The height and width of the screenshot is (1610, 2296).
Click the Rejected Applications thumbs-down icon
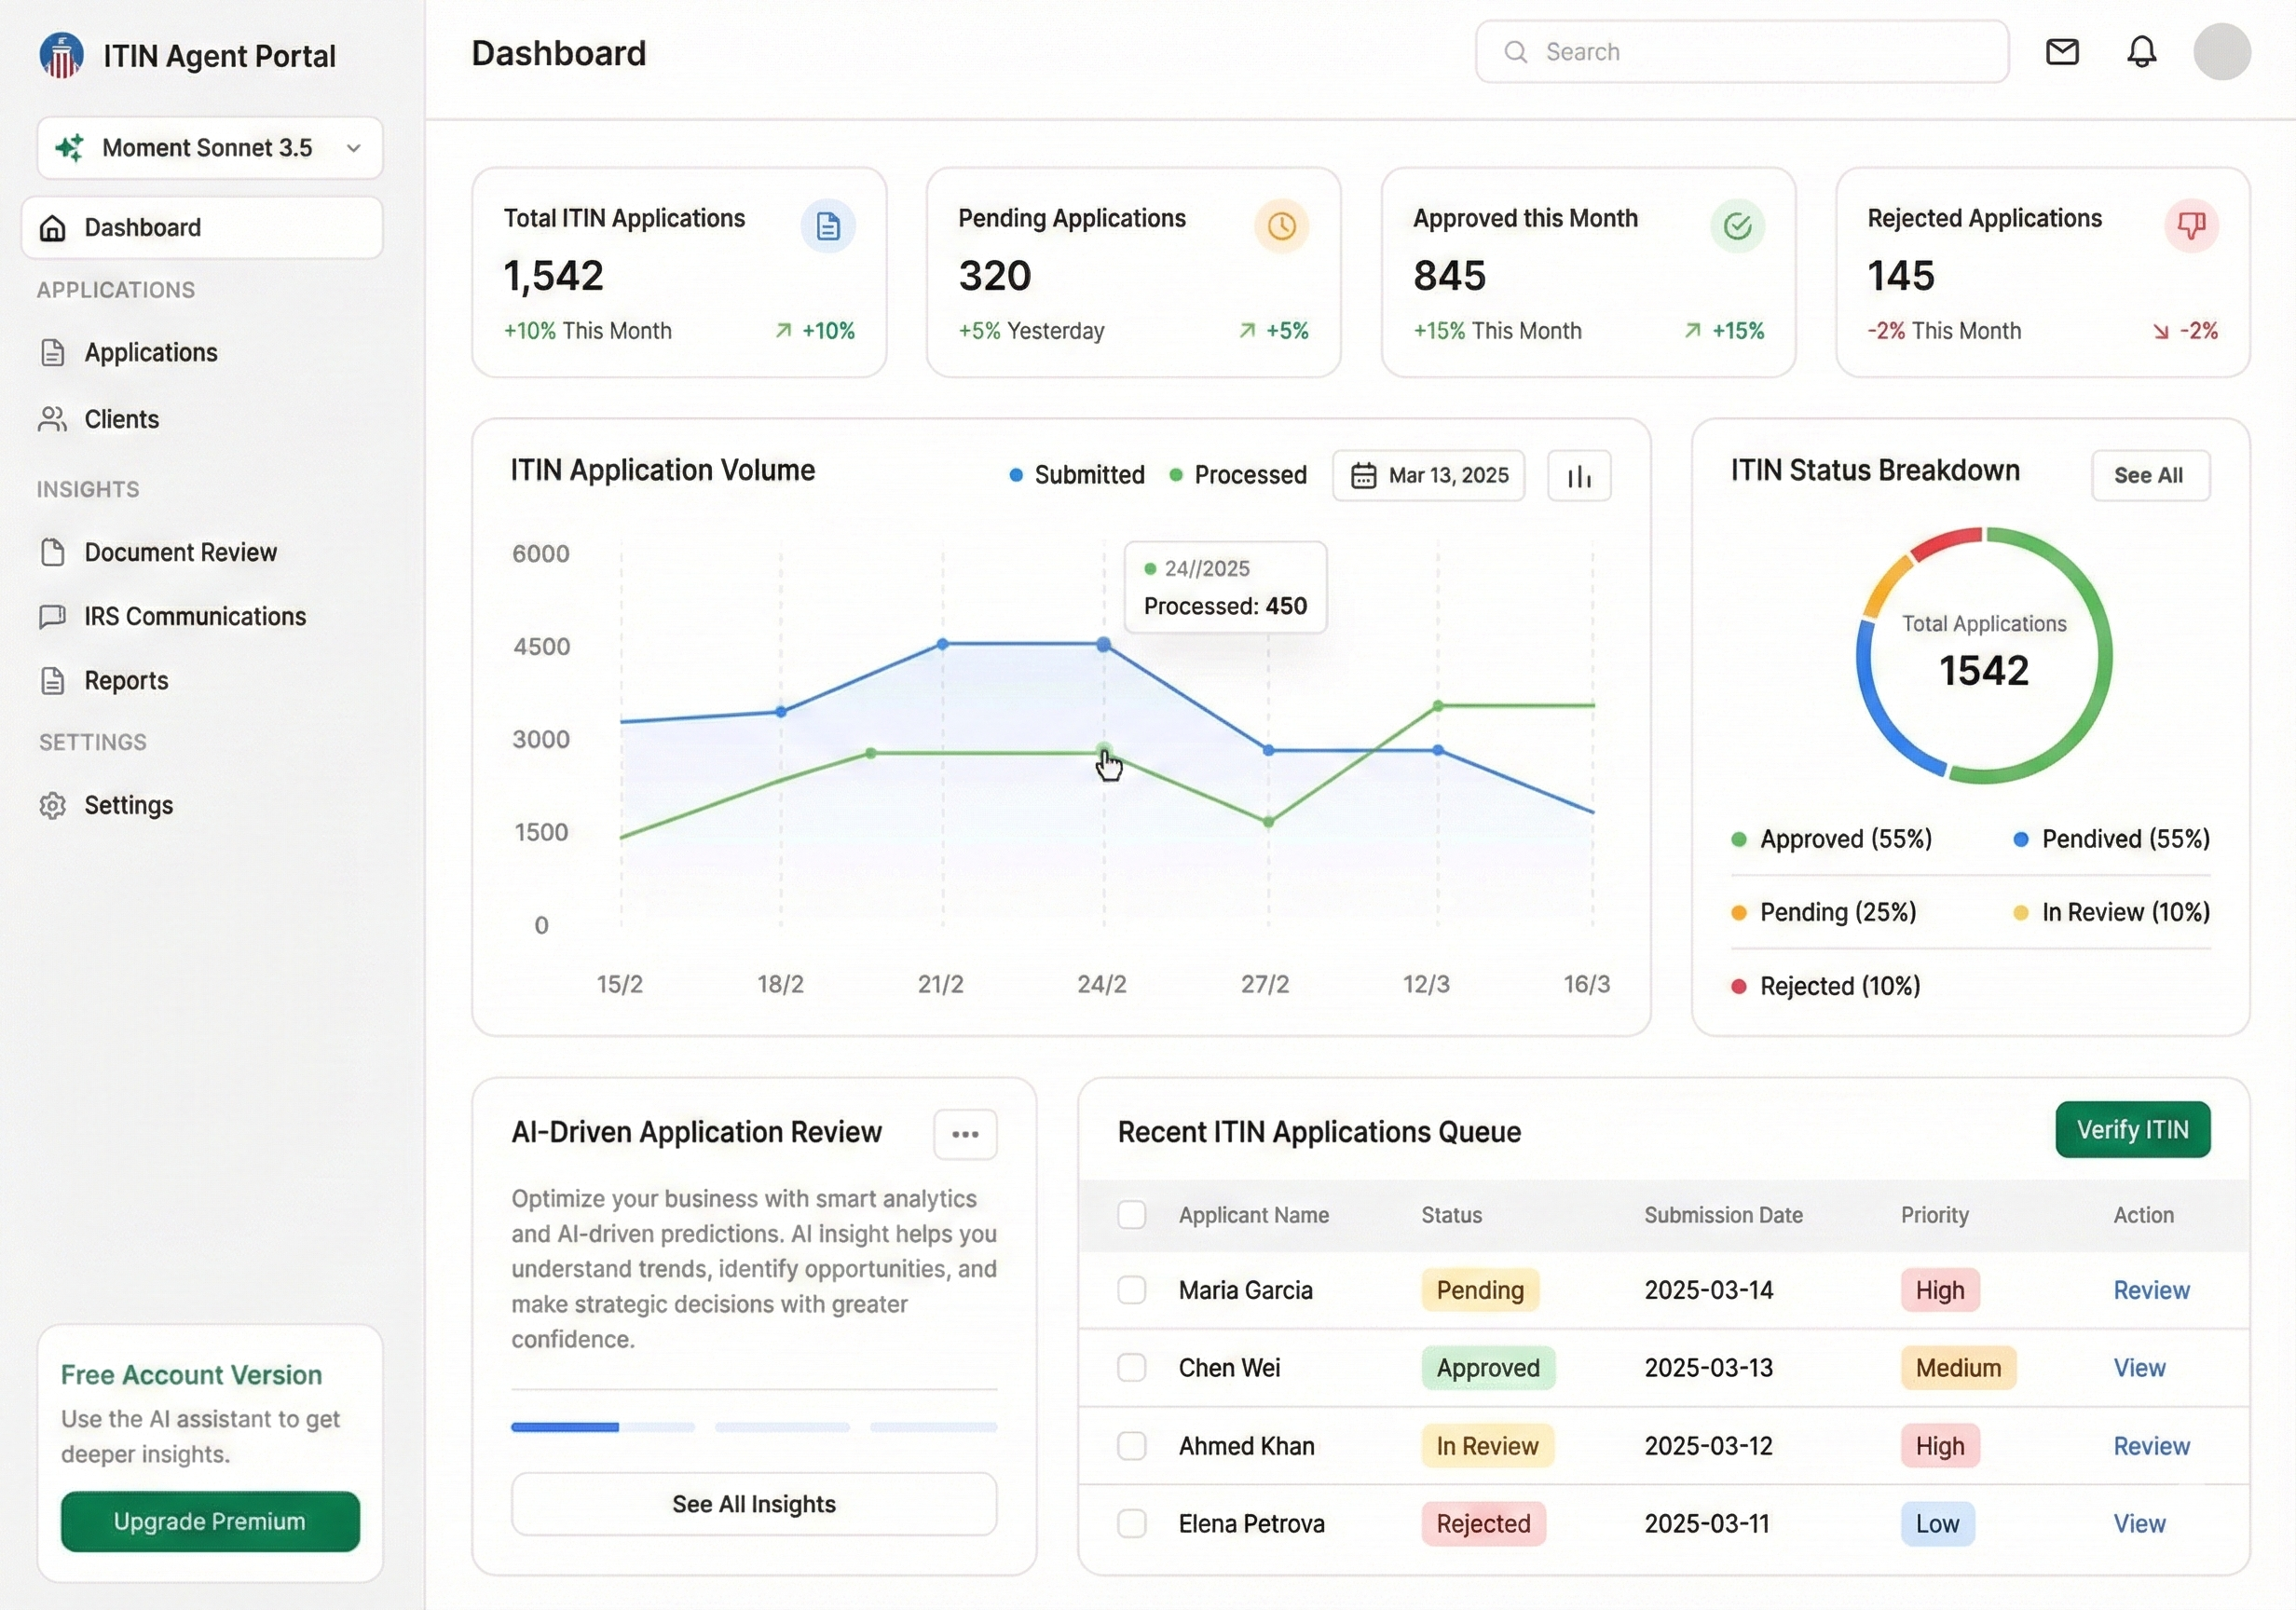coord(2191,226)
